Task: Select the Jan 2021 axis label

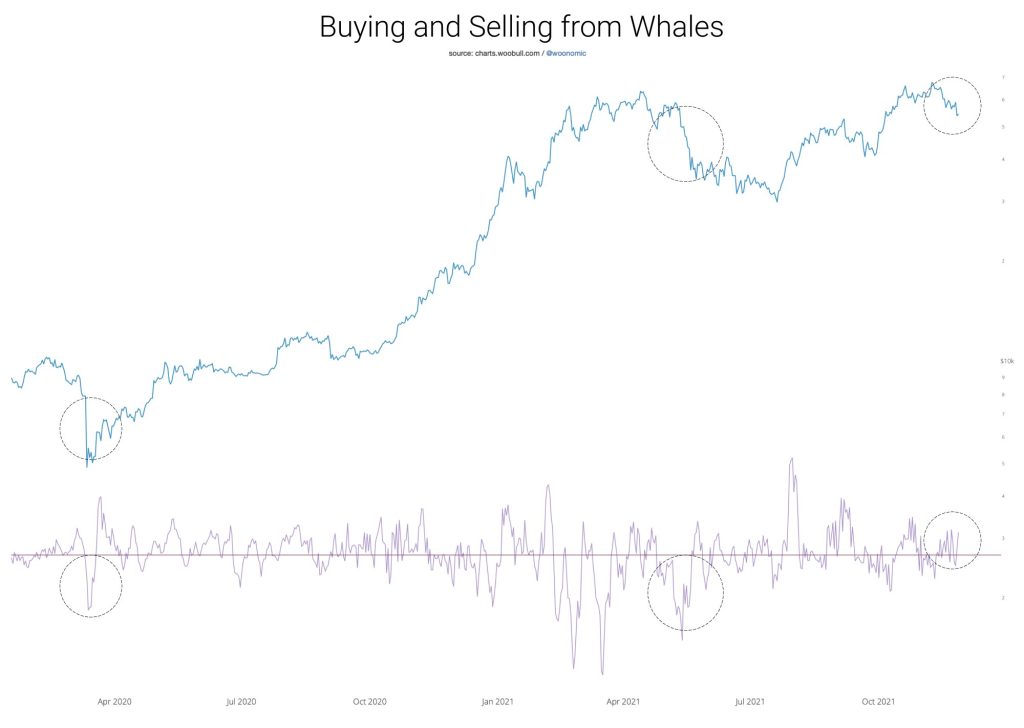Action: (x=498, y=701)
